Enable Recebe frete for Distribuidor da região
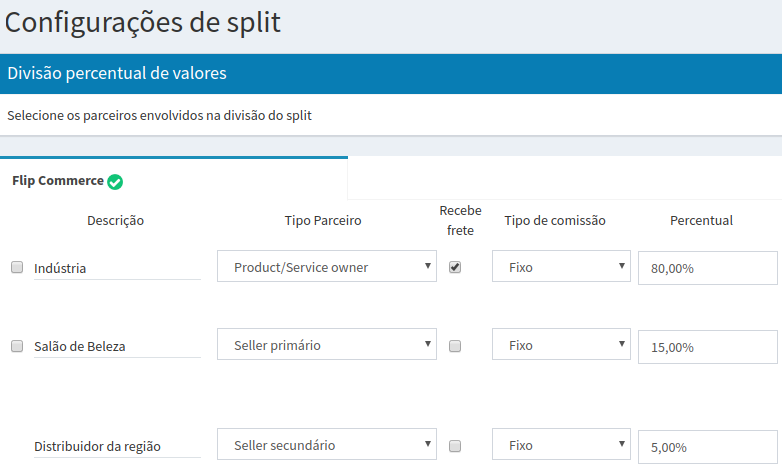The image size is (782, 472). pos(455,445)
